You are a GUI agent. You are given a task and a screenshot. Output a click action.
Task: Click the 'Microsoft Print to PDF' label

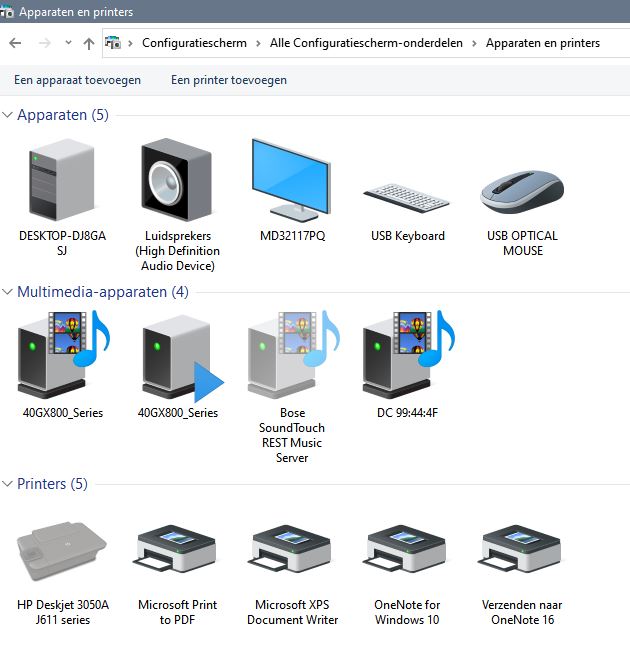tap(177, 612)
